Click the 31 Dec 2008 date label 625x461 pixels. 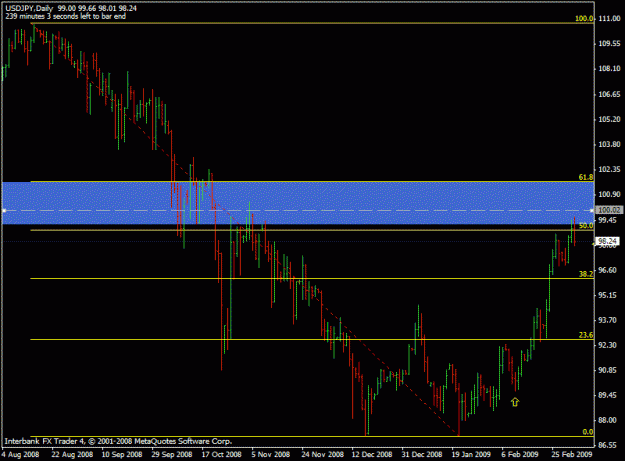click(x=422, y=454)
